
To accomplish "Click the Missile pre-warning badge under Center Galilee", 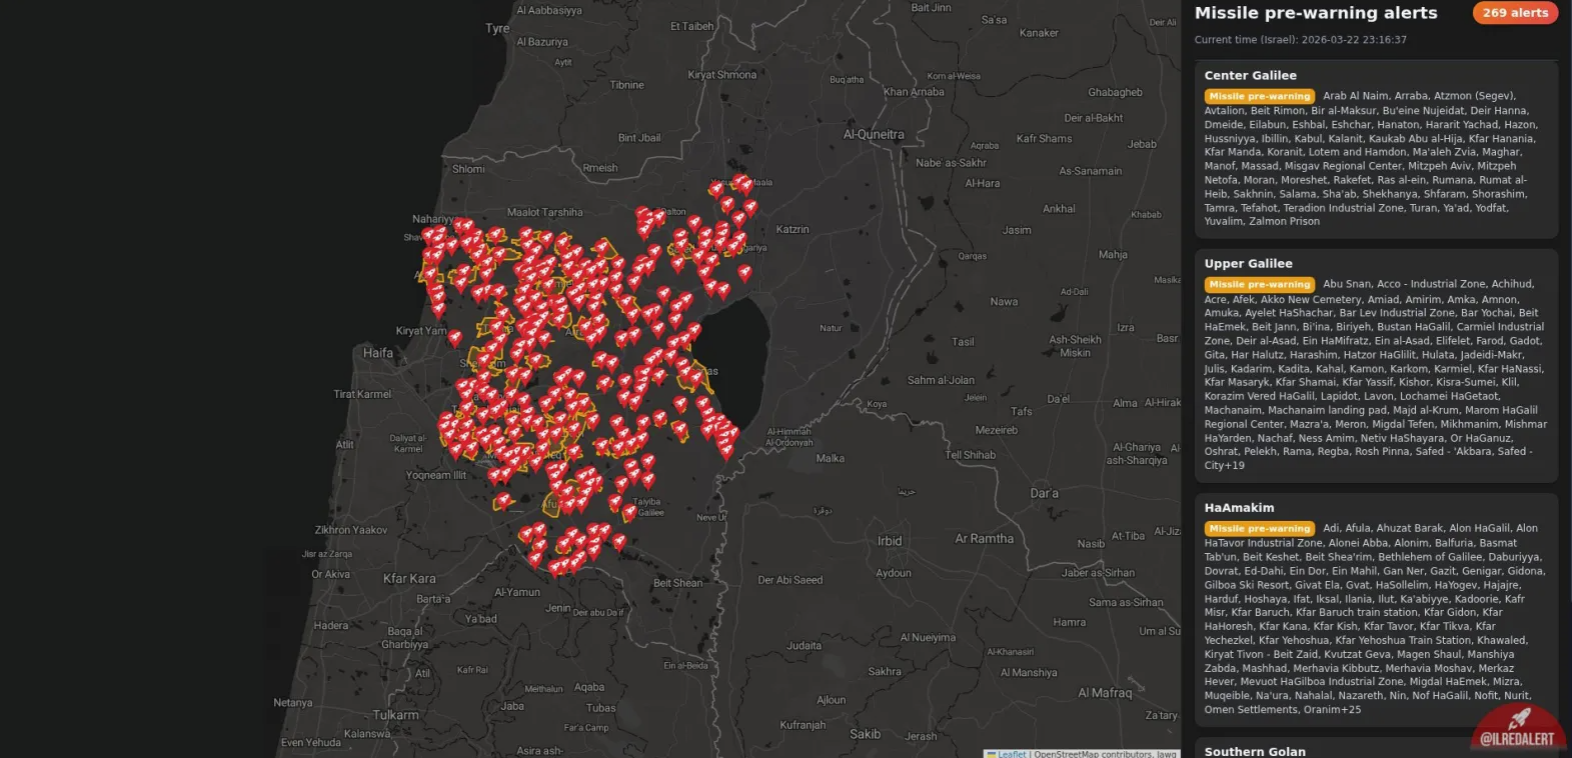I will point(1260,96).
